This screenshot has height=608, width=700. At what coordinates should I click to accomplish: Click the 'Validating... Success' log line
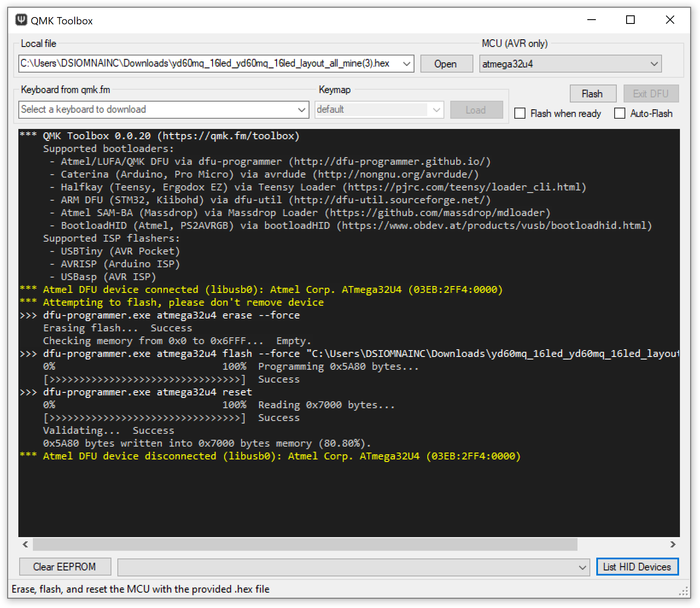108,431
